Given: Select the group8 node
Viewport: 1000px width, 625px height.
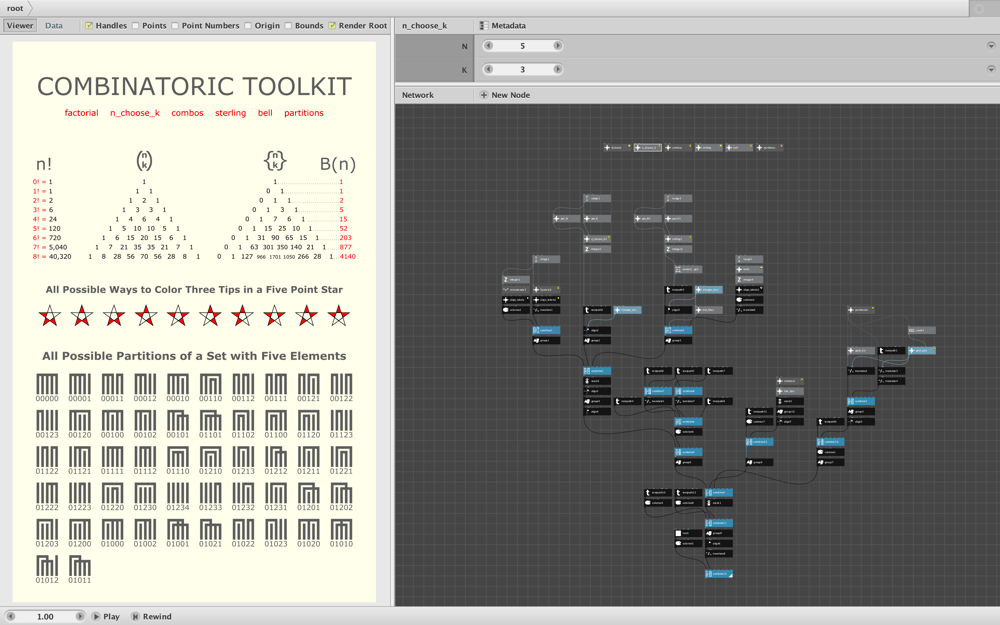Looking at the screenshot, I should click(x=719, y=533).
